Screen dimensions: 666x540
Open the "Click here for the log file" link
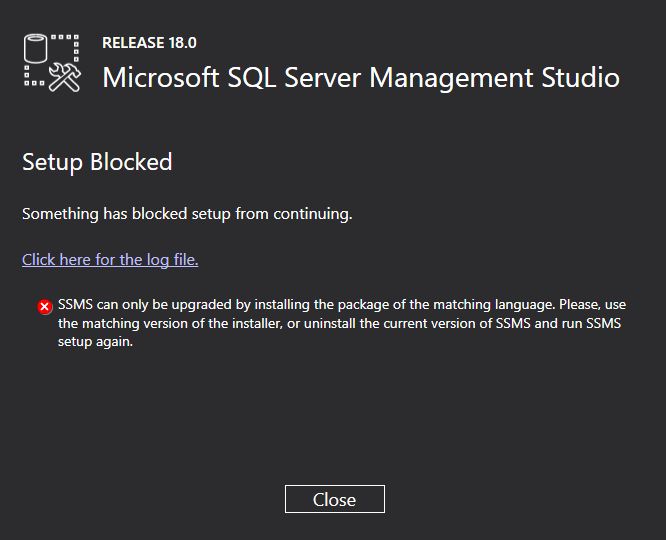[x=110, y=260]
